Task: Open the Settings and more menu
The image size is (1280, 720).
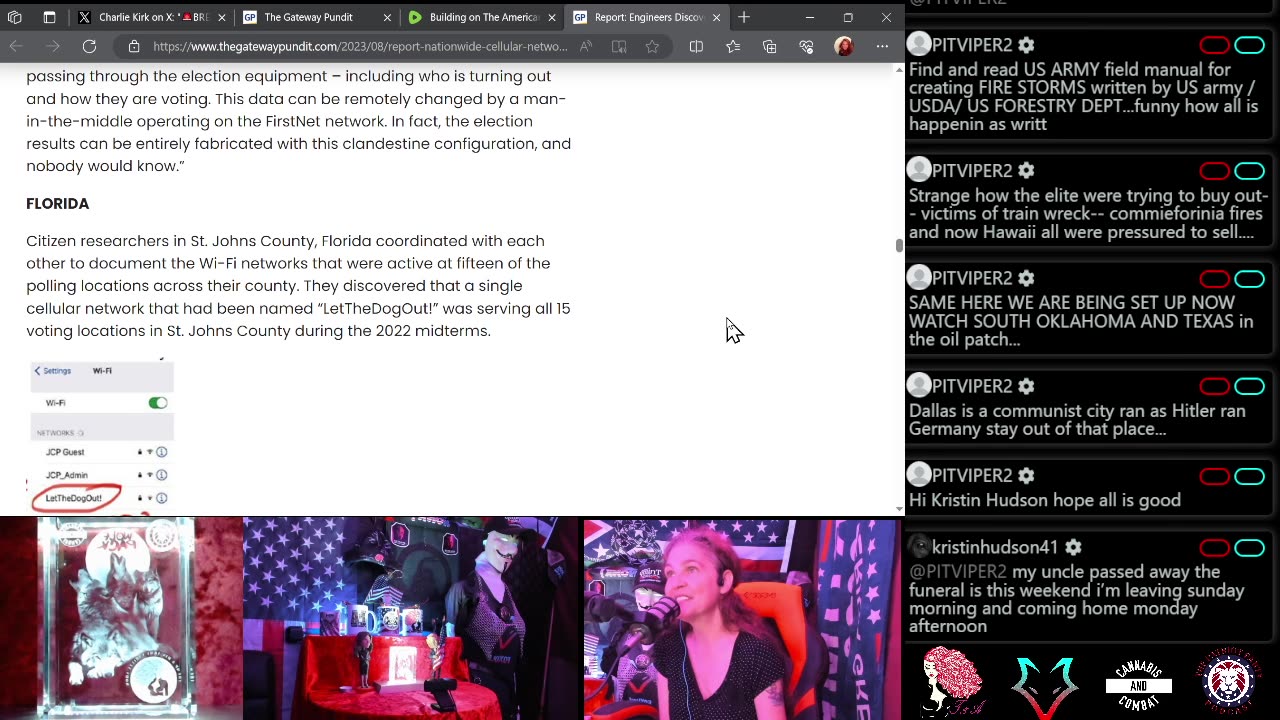Action: 882,46
